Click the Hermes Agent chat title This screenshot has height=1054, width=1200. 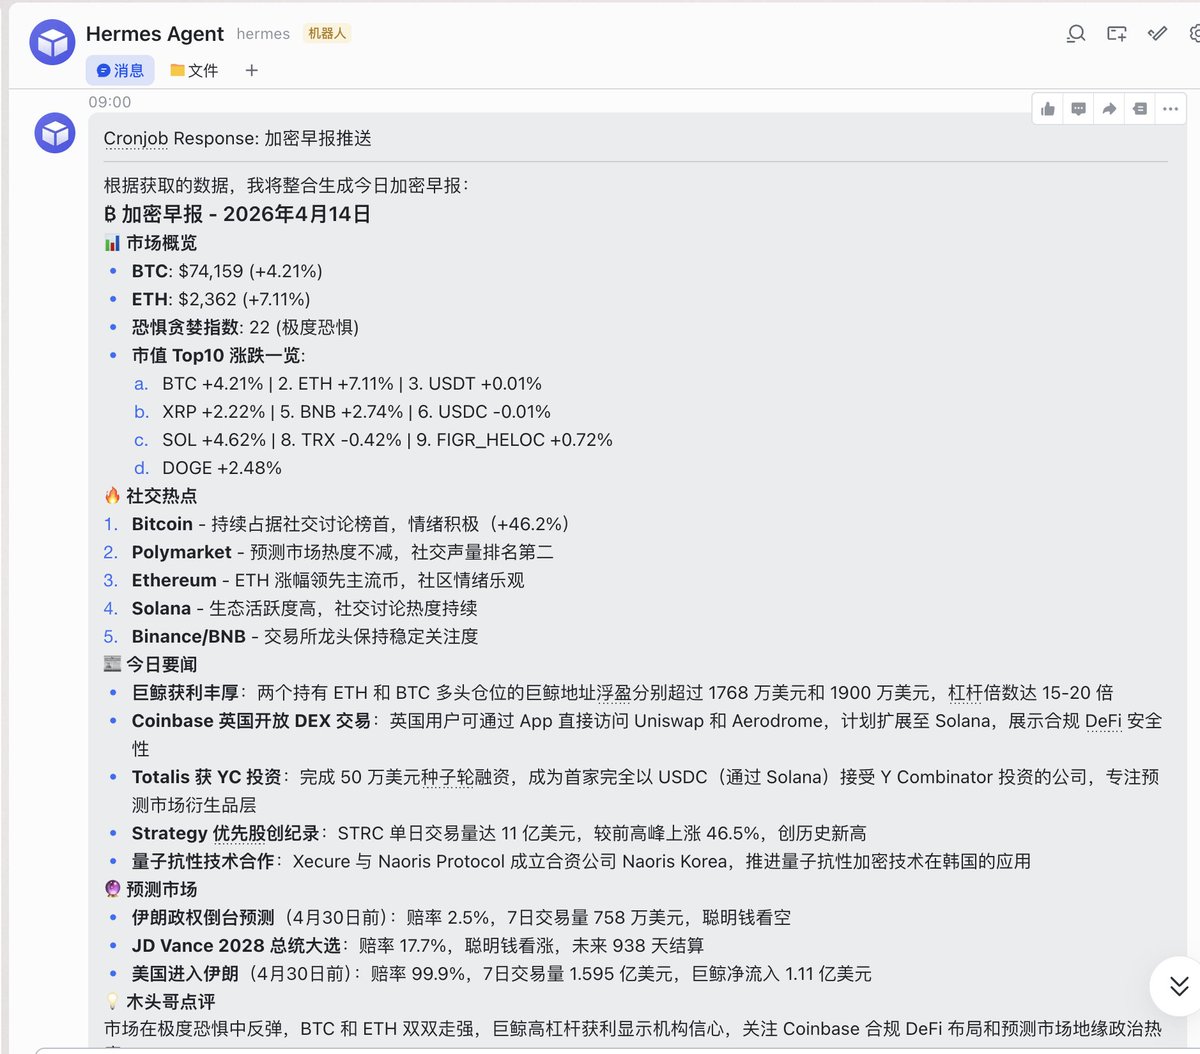tap(155, 34)
